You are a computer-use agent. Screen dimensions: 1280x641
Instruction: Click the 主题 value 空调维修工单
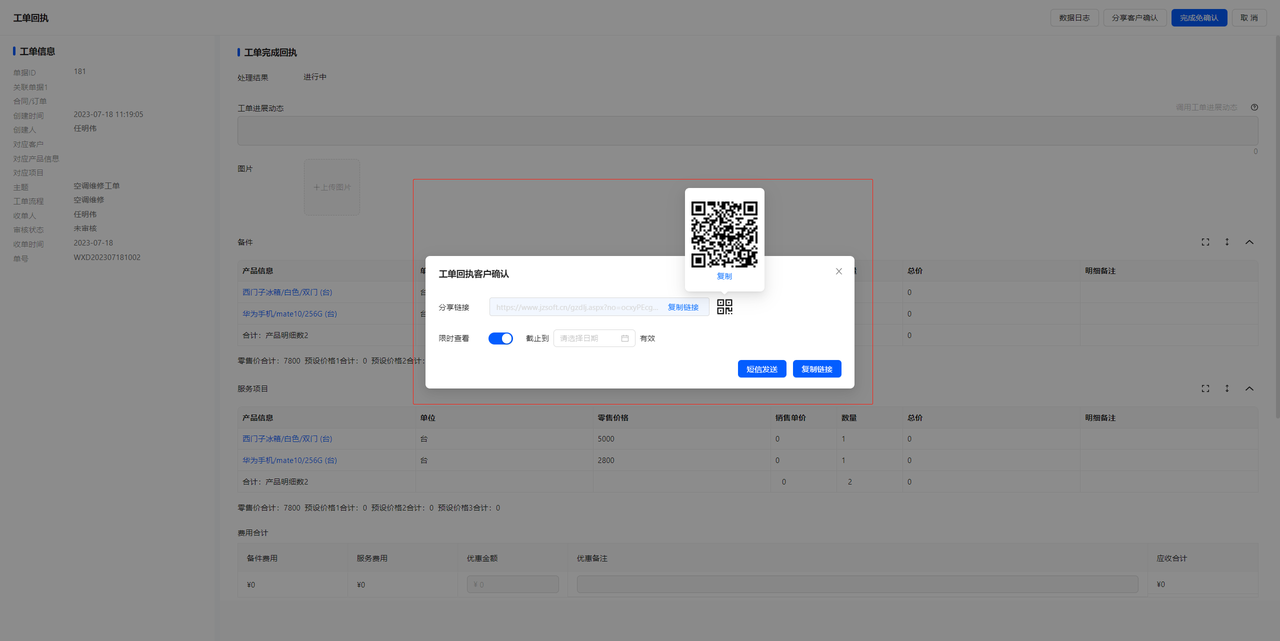tap(96, 186)
